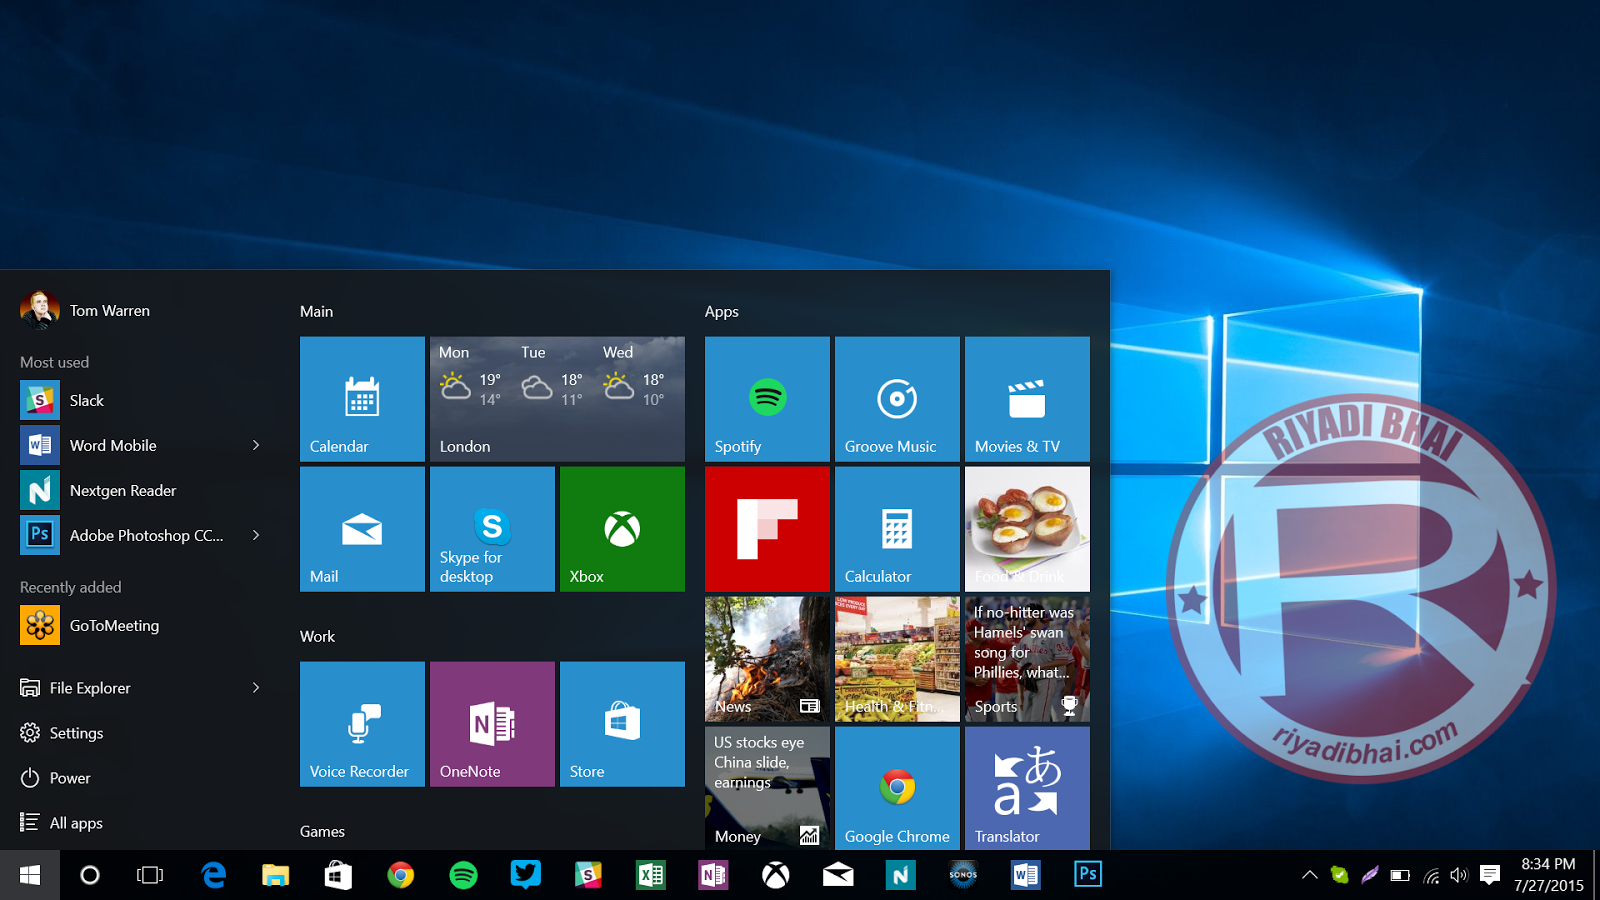Open the News live tile
Image resolution: width=1600 pixels, height=900 pixels.
click(x=767, y=659)
